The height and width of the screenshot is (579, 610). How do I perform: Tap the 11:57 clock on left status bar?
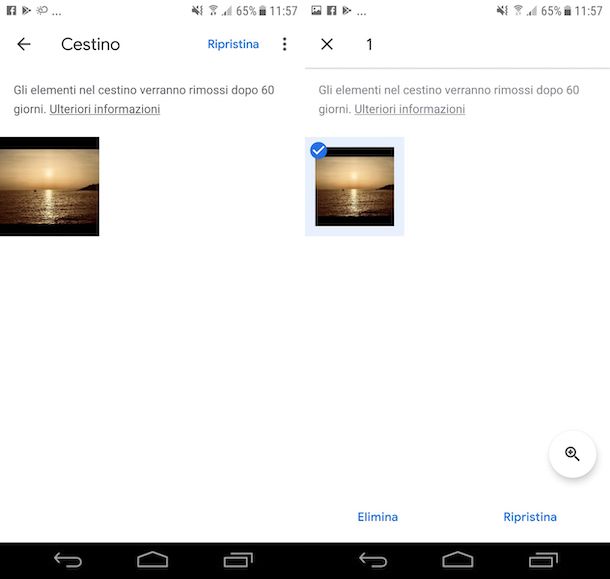(x=283, y=11)
